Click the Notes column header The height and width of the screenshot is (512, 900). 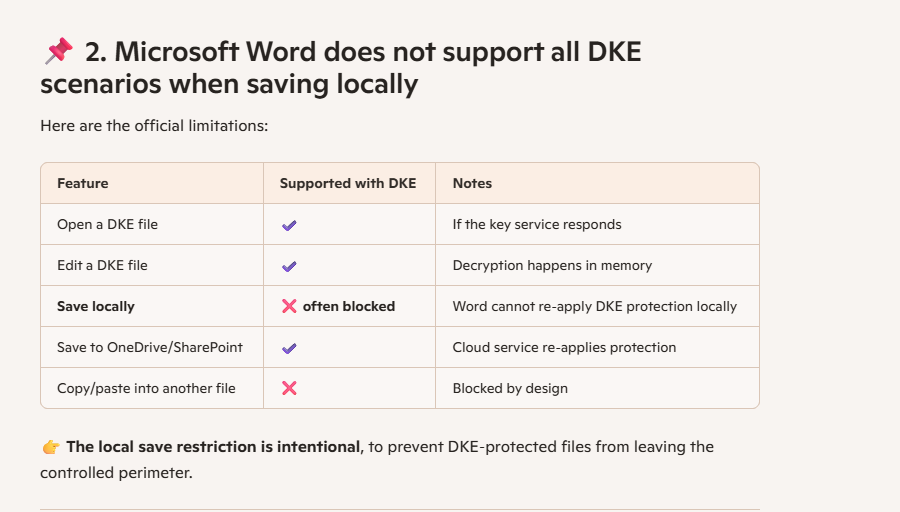tap(472, 183)
